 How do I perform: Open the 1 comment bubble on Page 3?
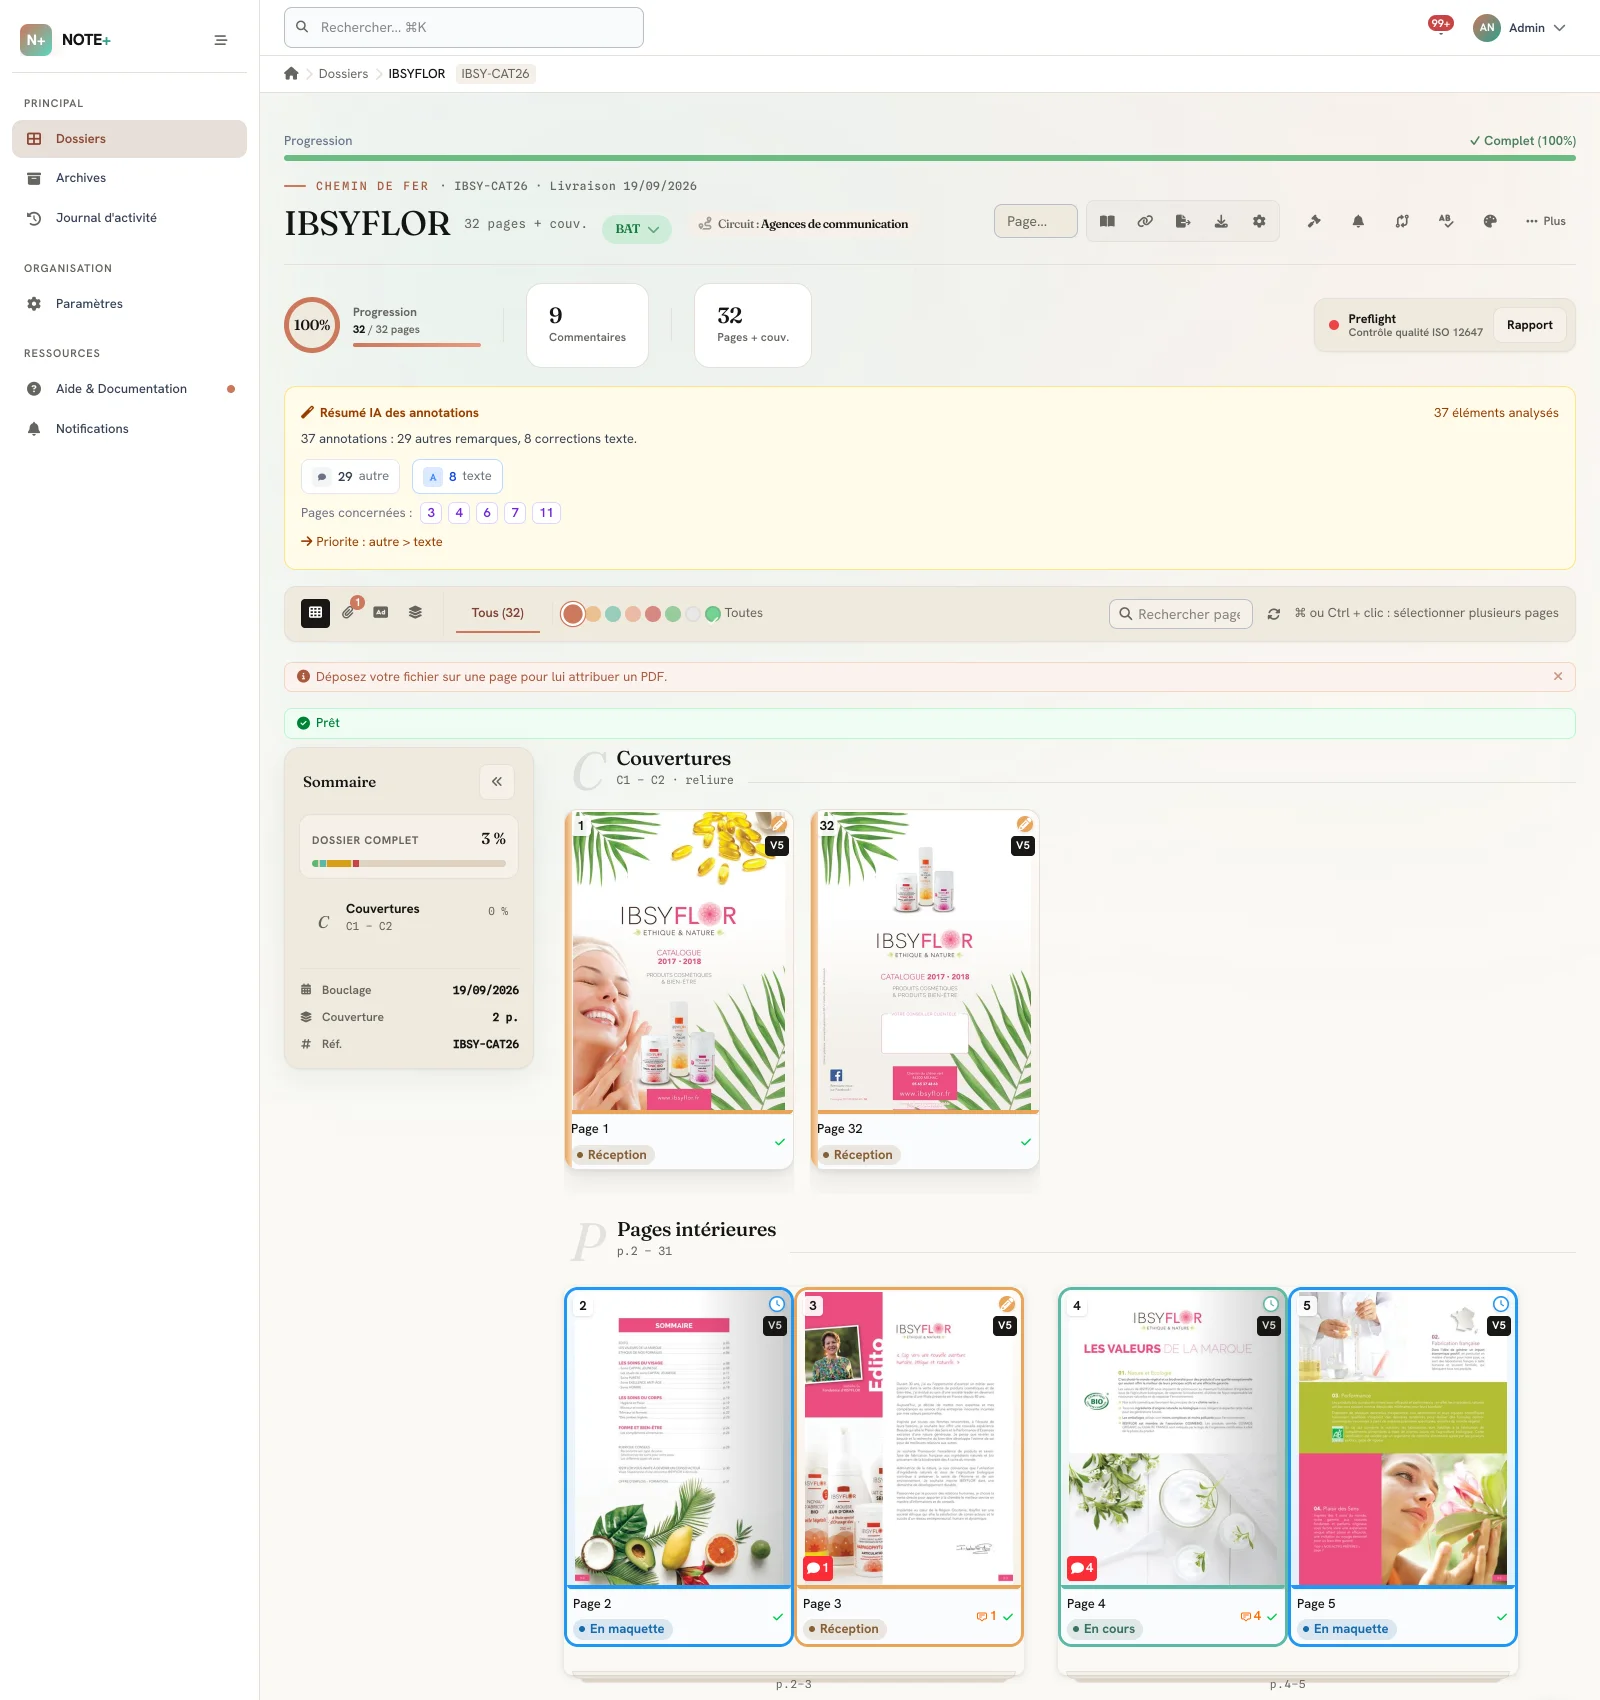click(818, 1567)
